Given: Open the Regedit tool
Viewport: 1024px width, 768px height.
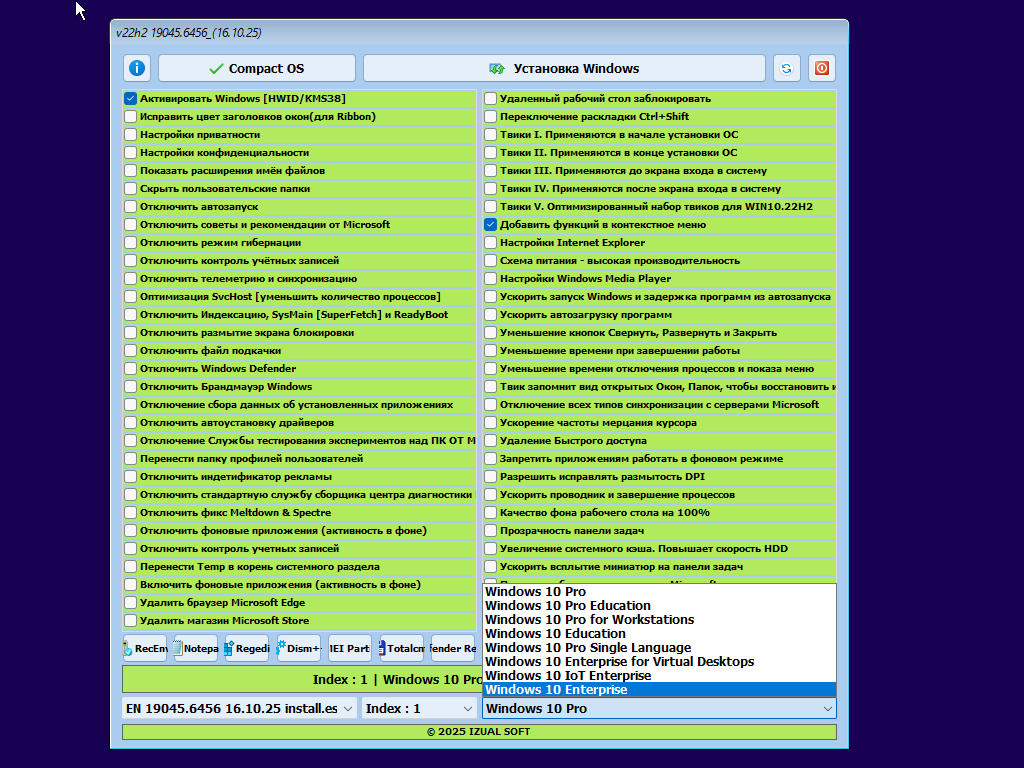Looking at the screenshot, I should coord(247,648).
